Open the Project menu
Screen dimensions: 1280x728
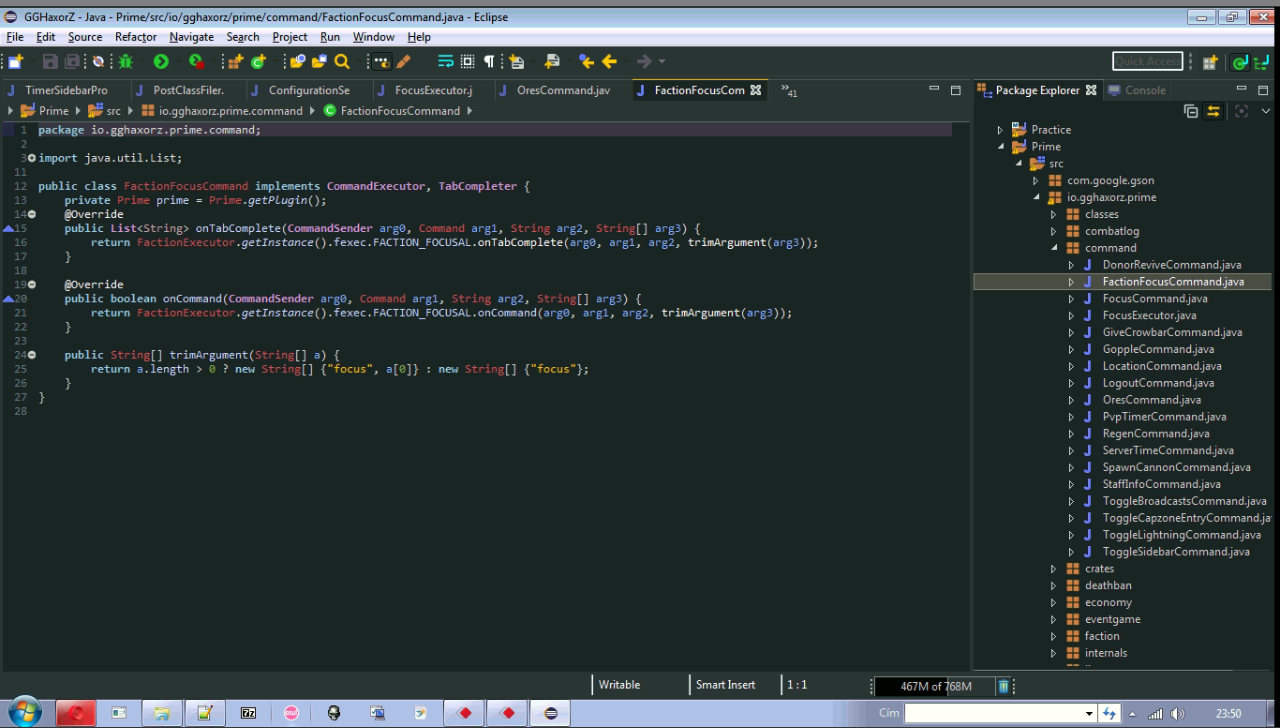pyautogui.click(x=290, y=37)
